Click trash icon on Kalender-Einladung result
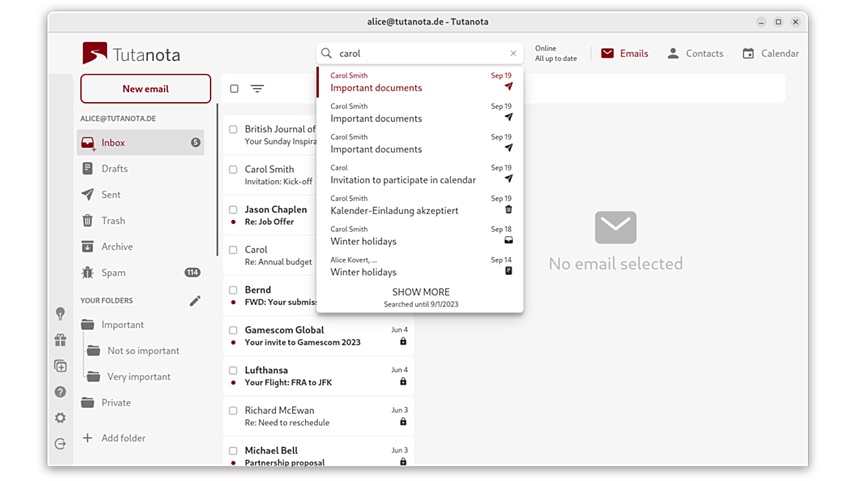The height and width of the screenshot is (481, 856). coord(508,210)
